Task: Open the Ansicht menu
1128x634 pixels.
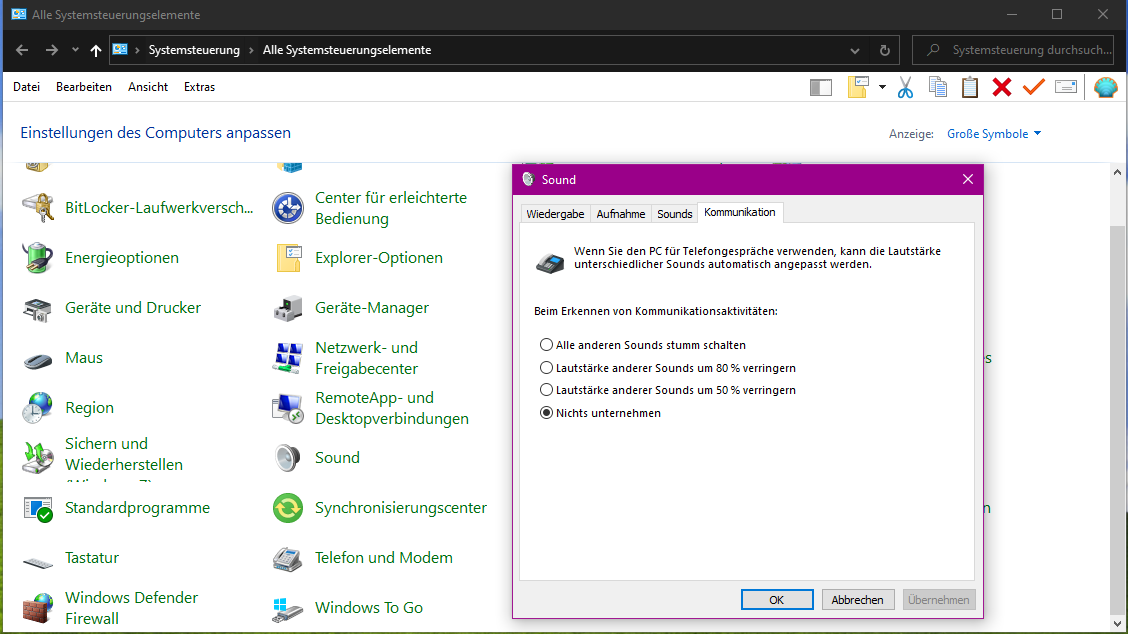Action: 148,87
